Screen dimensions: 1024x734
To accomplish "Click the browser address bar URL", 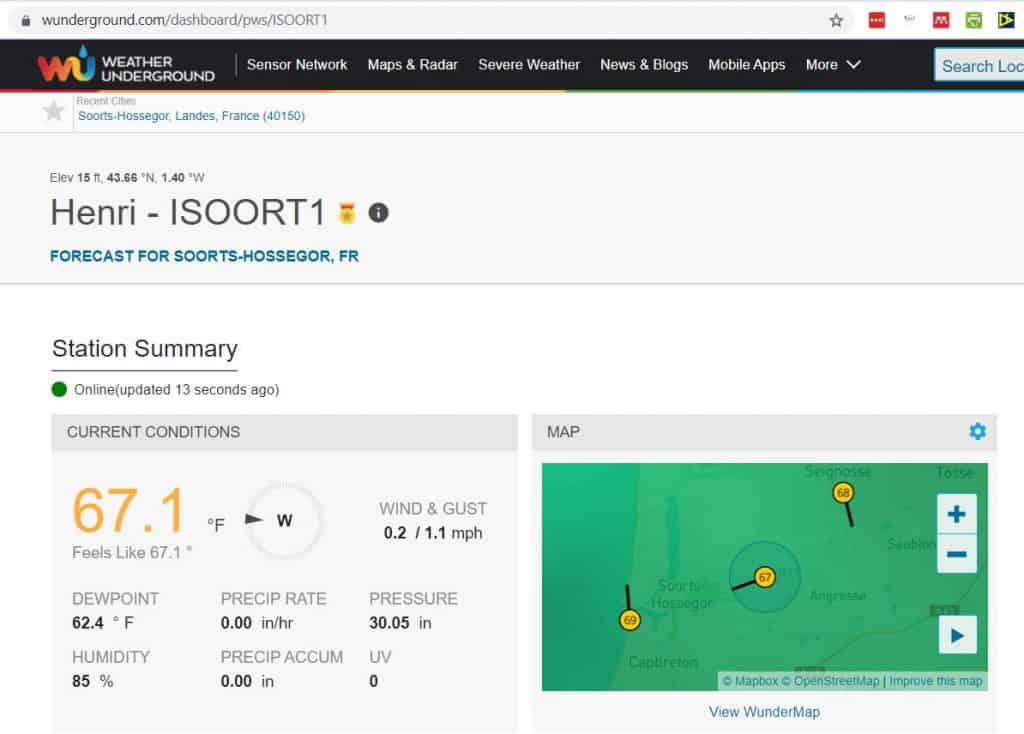I will click(x=185, y=20).
